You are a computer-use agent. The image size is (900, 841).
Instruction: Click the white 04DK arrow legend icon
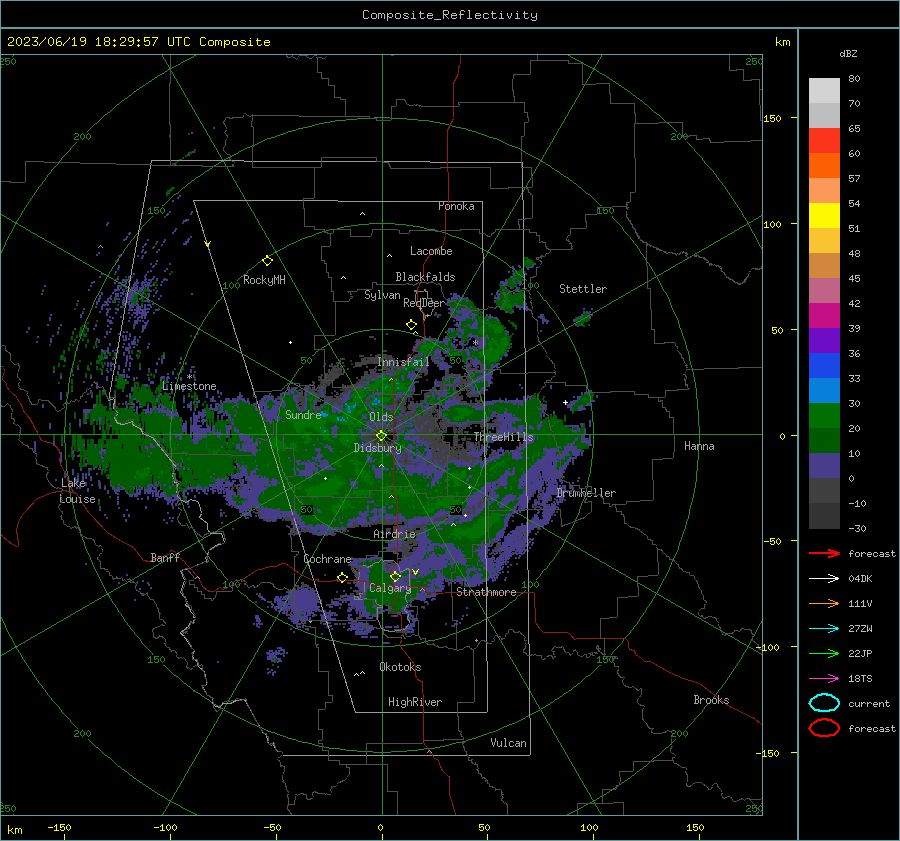pyautogui.click(x=824, y=579)
